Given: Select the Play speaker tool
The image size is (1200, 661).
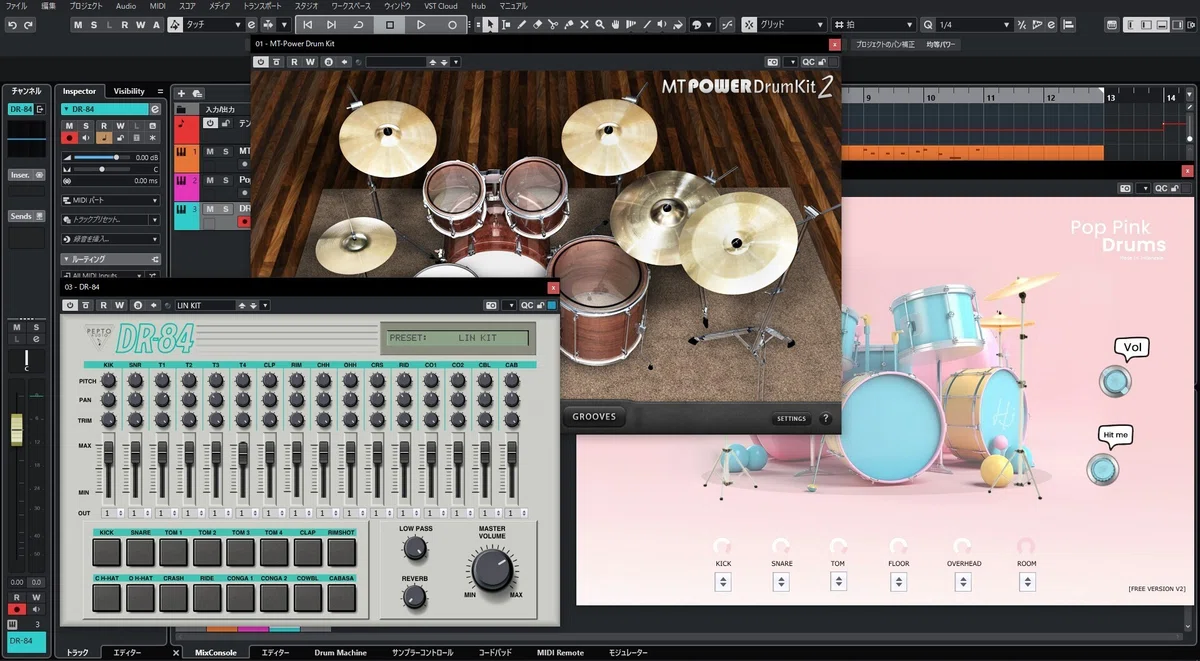Looking at the screenshot, I should [661, 25].
